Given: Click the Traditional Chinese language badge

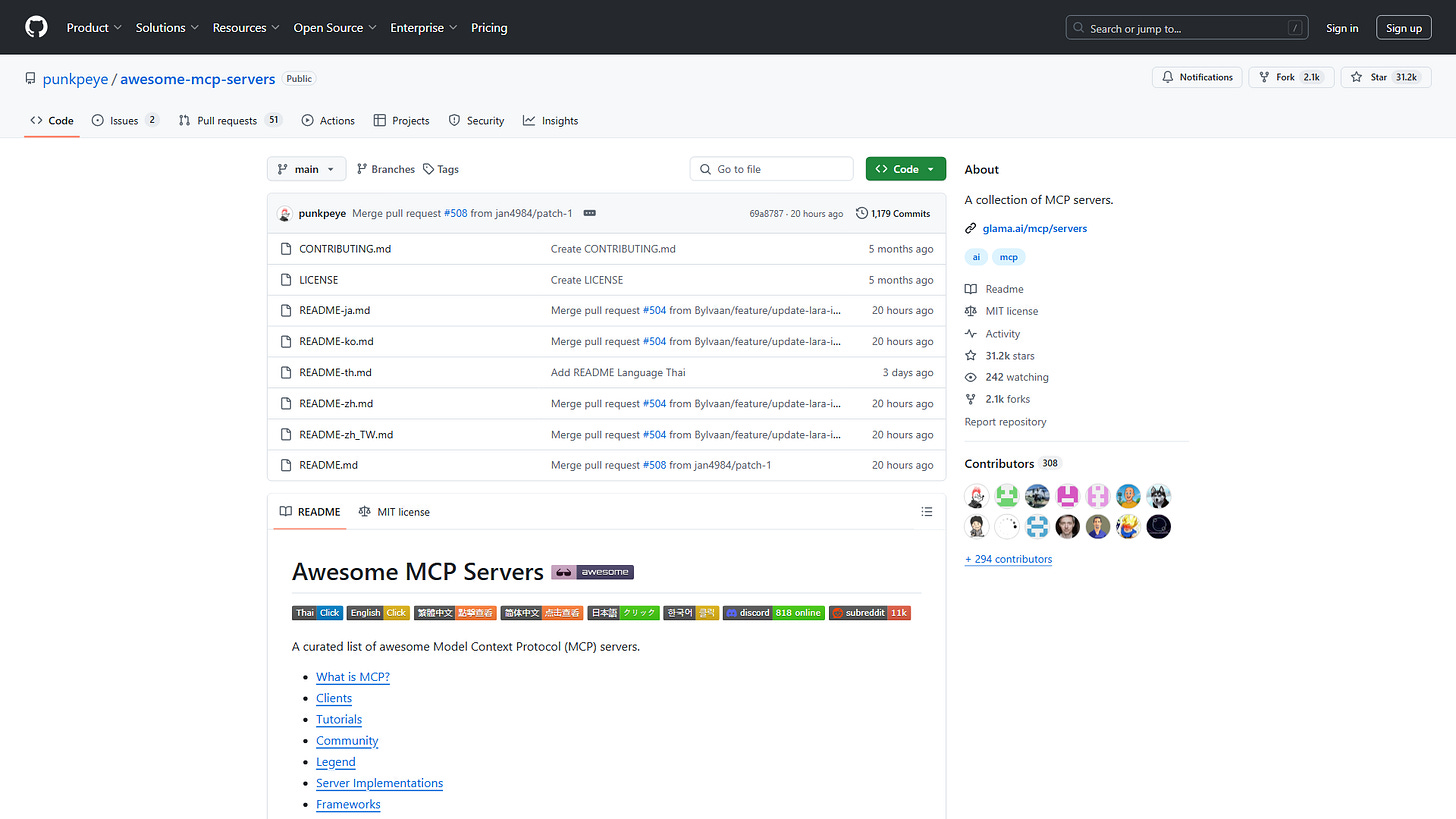Looking at the screenshot, I should point(455,613).
